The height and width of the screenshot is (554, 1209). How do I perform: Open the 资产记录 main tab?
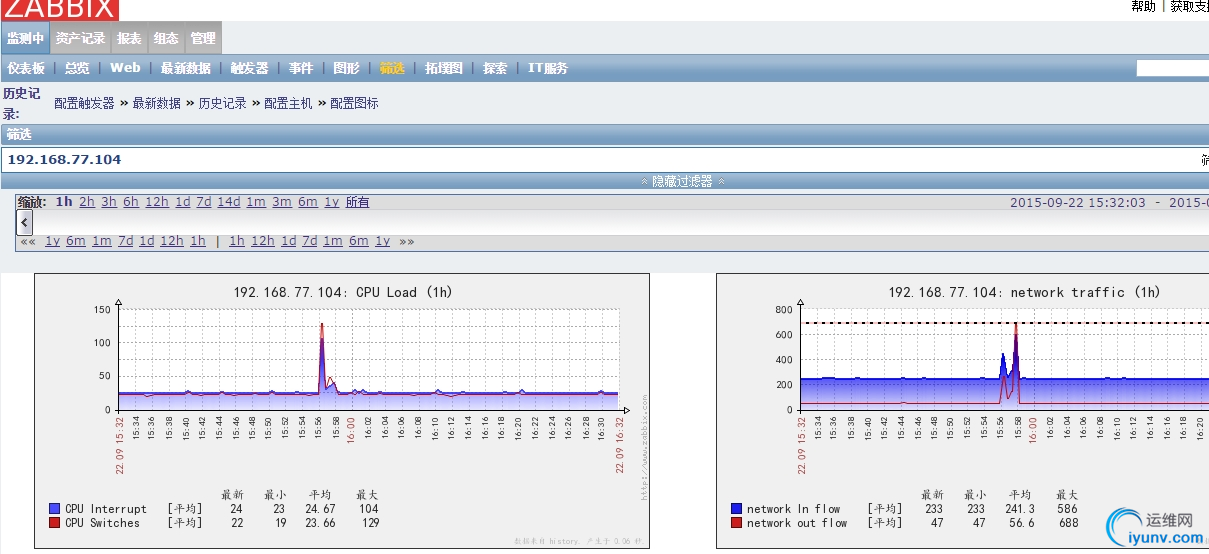(80, 38)
